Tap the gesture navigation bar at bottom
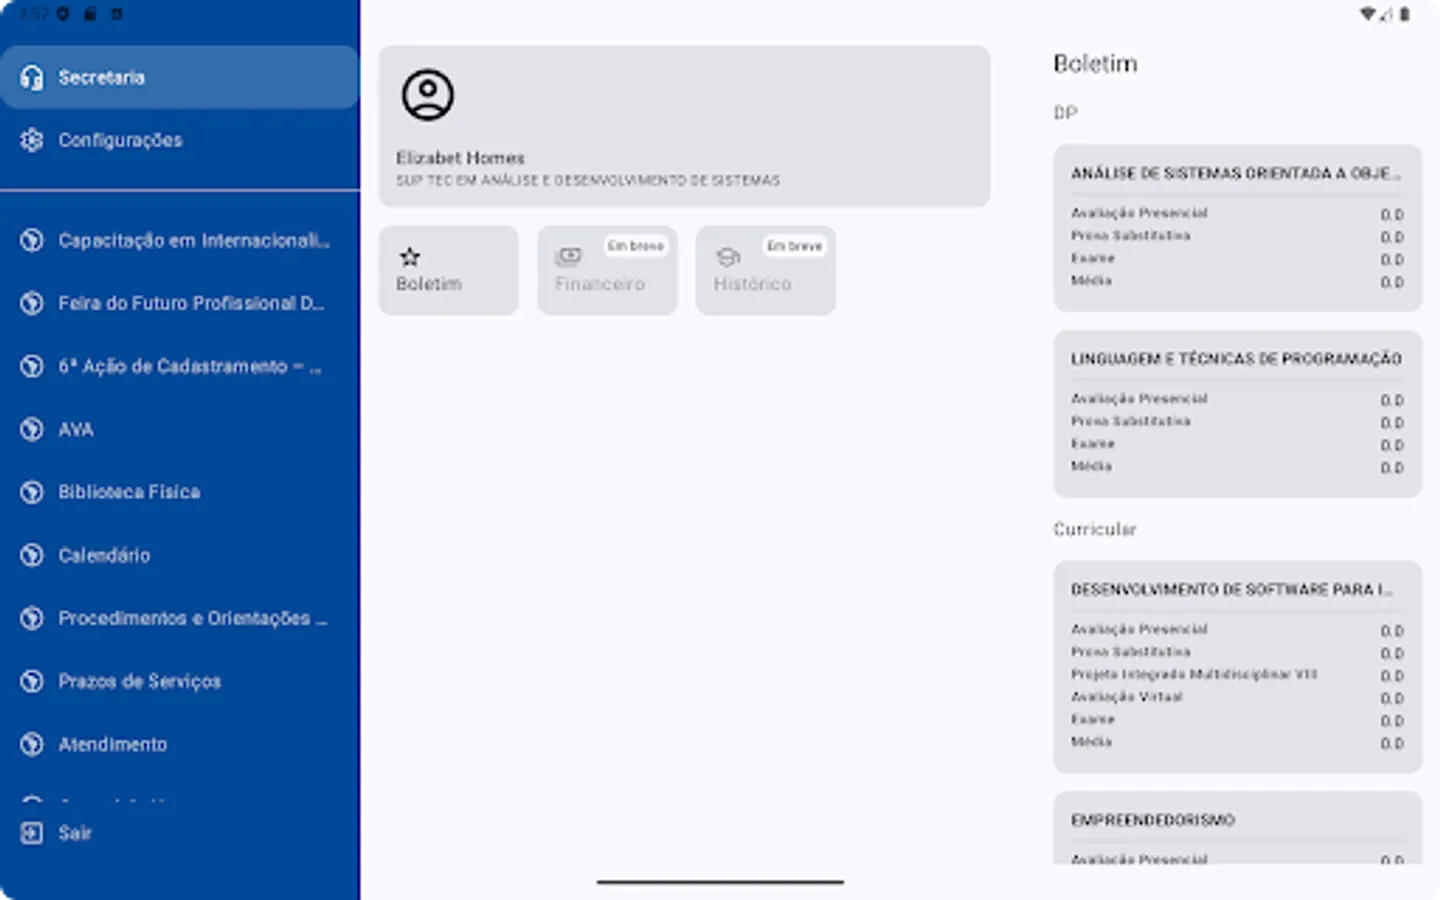Viewport: 1440px width, 900px height. [719, 883]
